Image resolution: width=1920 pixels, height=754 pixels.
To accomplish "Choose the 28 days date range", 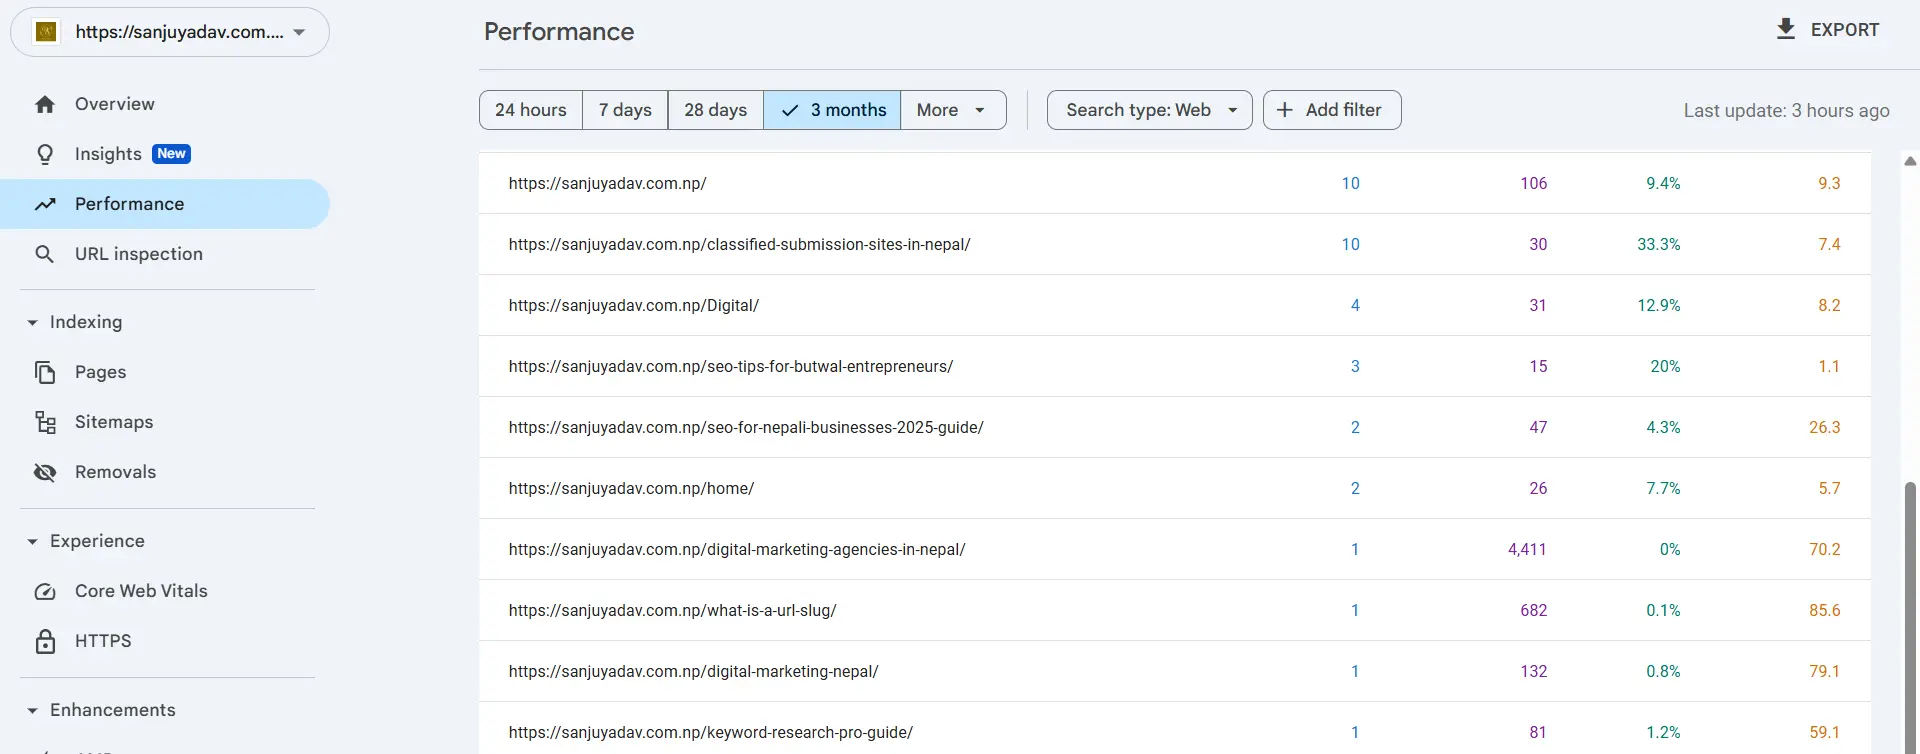I will (715, 110).
